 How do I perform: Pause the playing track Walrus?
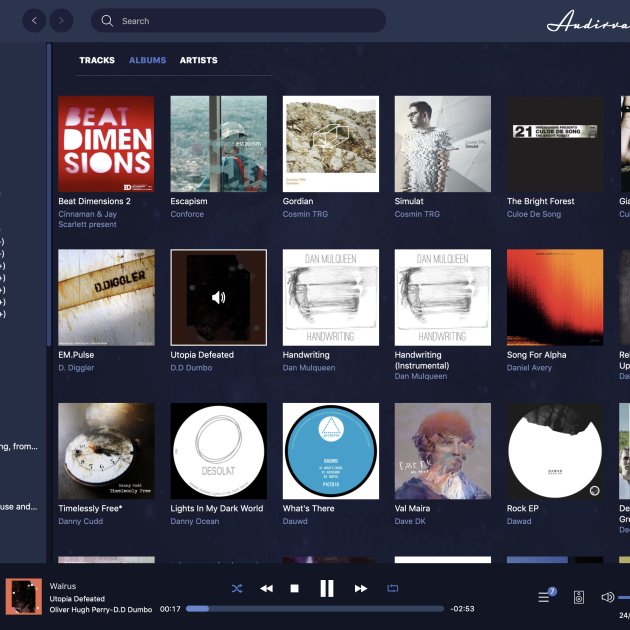tap(327, 589)
